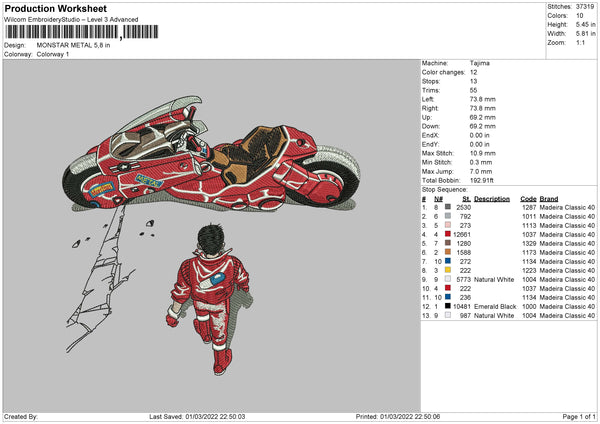Image resolution: width=600 pixels, height=424 pixels.
Task: Select the 'EndY:' label
Action: [x=430, y=144]
